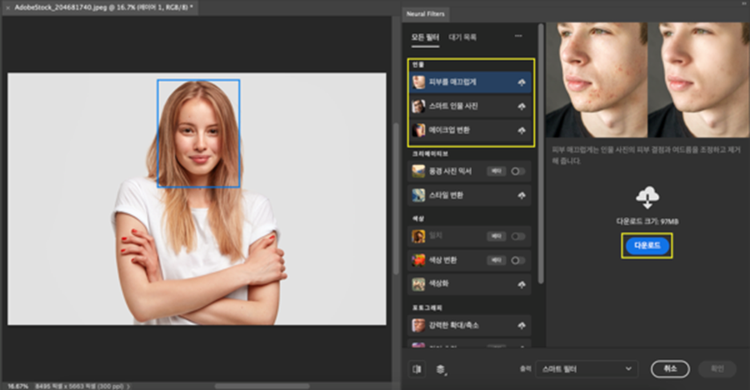Select the 피부를 매끄럽게 filter thumbnail icon
Viewport: 750px width, 390px height.
point(419,82)
